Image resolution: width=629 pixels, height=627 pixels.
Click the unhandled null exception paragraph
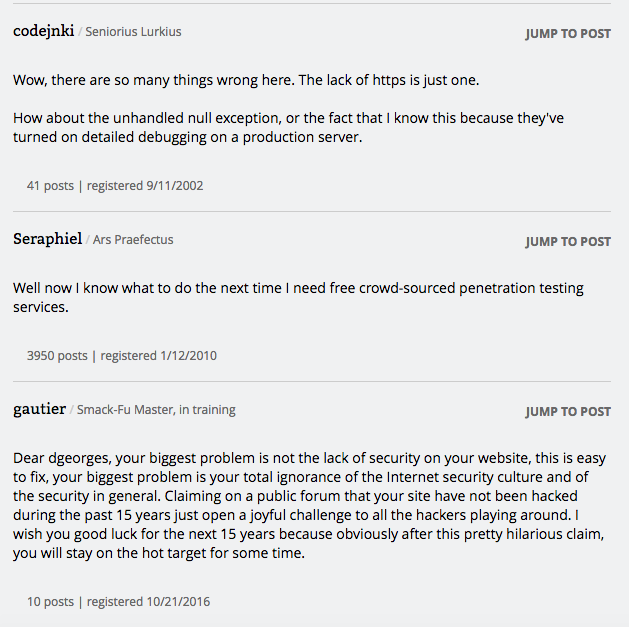pyautogui.click(x=288, y=128)
